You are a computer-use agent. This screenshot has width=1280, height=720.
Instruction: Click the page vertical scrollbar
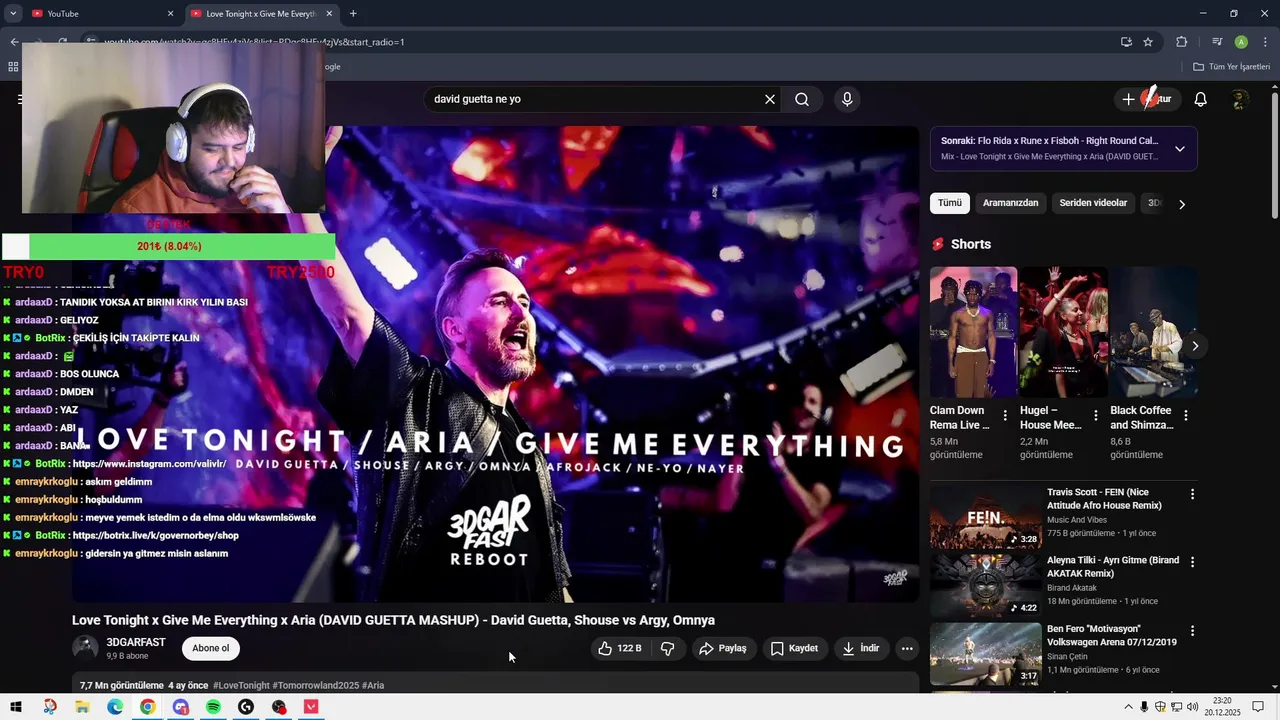pos(1275,155)
